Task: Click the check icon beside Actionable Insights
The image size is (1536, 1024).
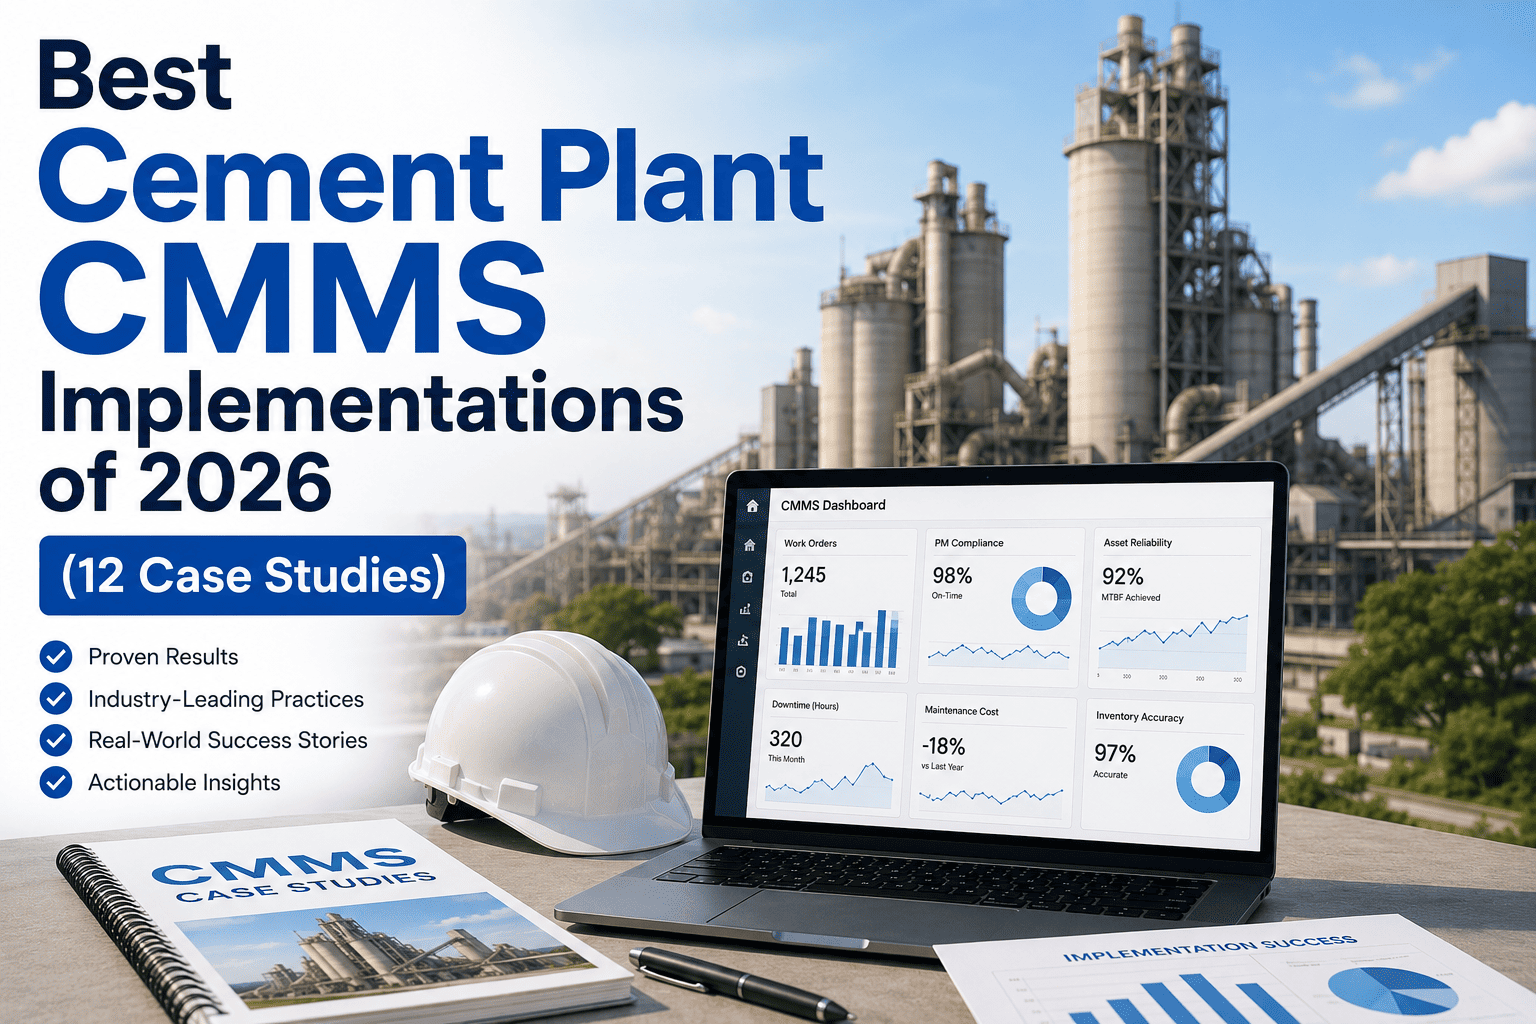Action: 56,782
